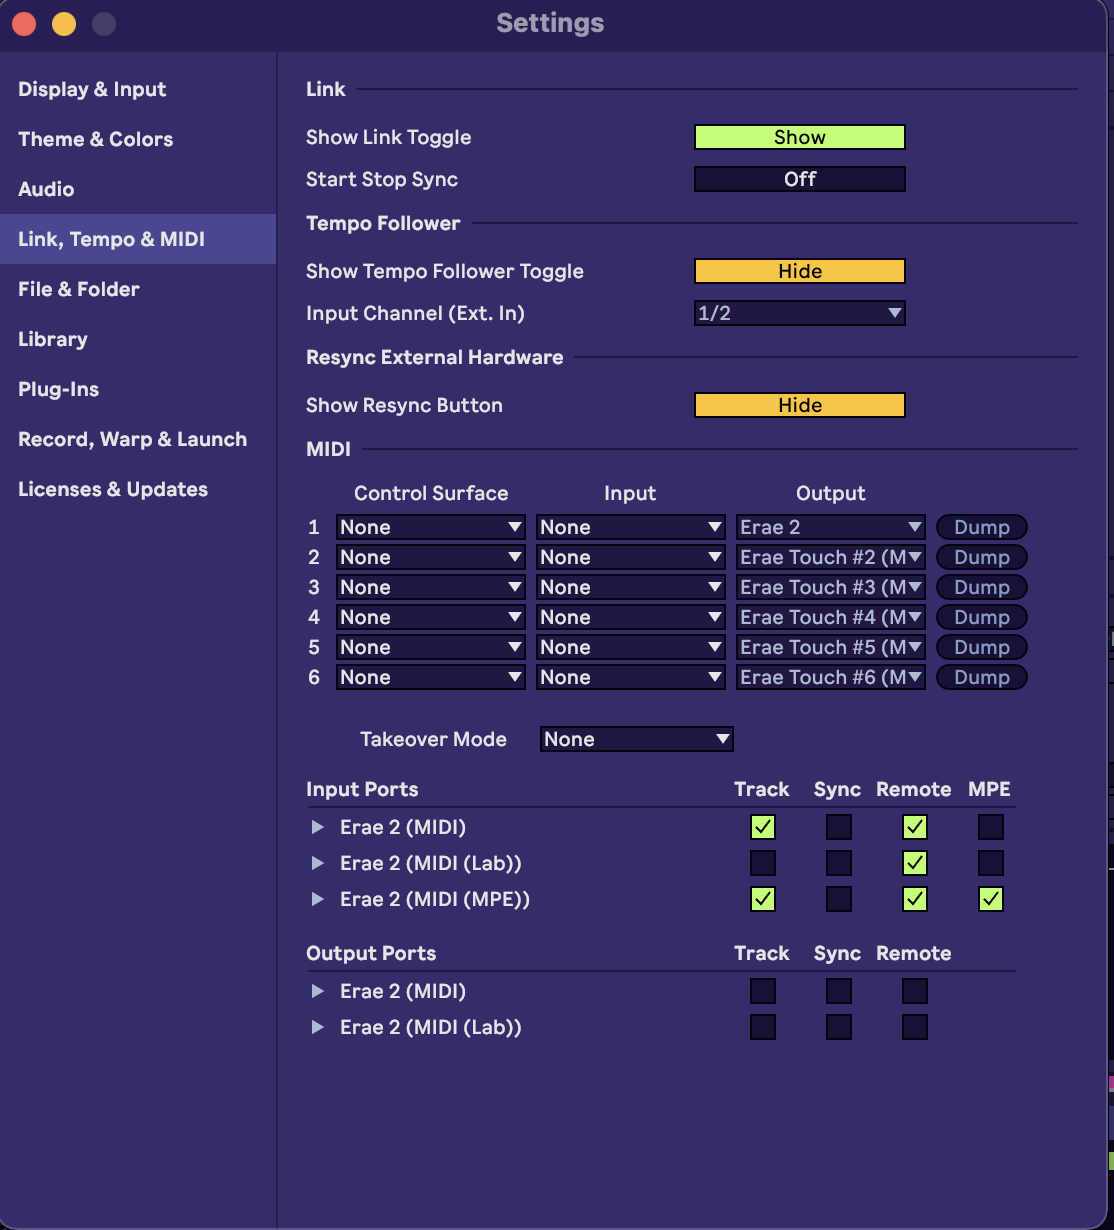
Task: Open the Erae Touch #6 Output dropdown
Action: coord(831,677)
